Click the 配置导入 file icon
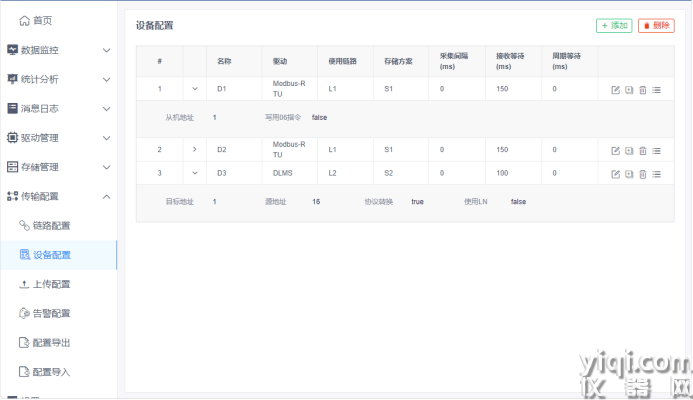This screenshot has height=400, width=693. coord(24,371)
